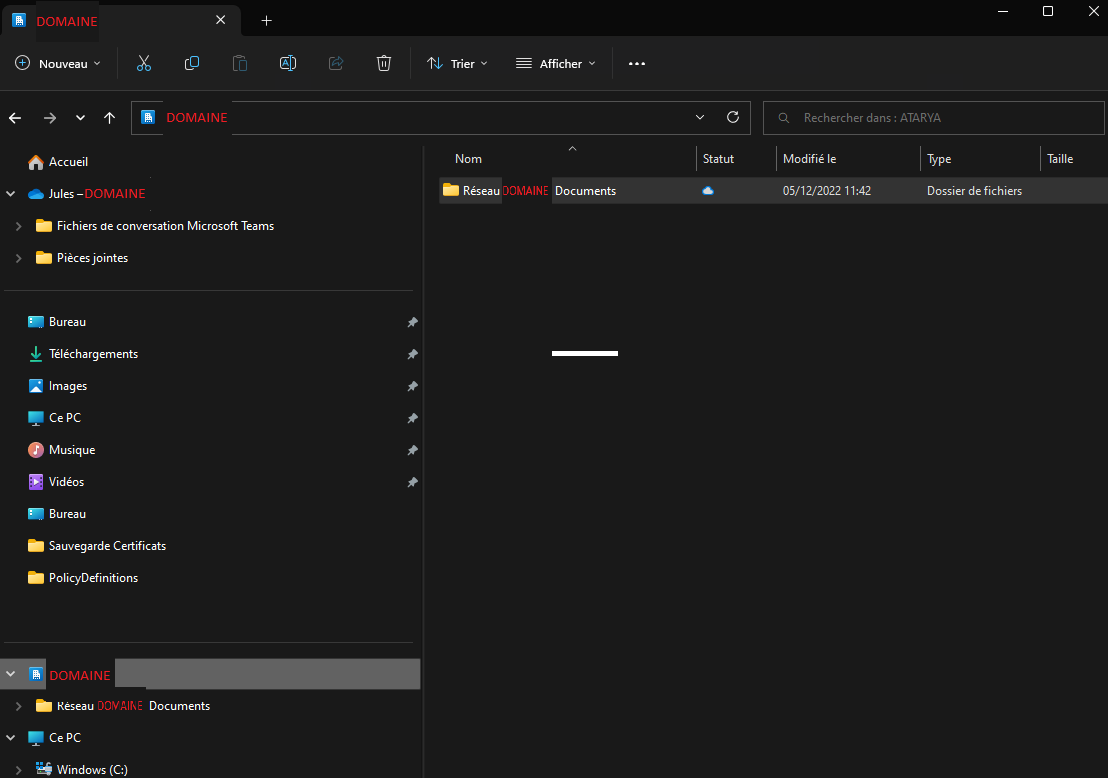This screenshot has width=1108, height=778.
Task: Click the Copy icon
Action: pos(191,62)
